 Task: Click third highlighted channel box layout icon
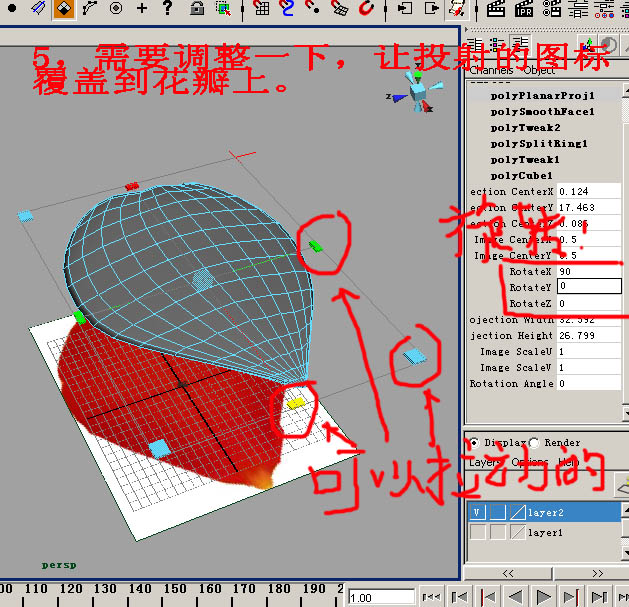coord(520,45)
